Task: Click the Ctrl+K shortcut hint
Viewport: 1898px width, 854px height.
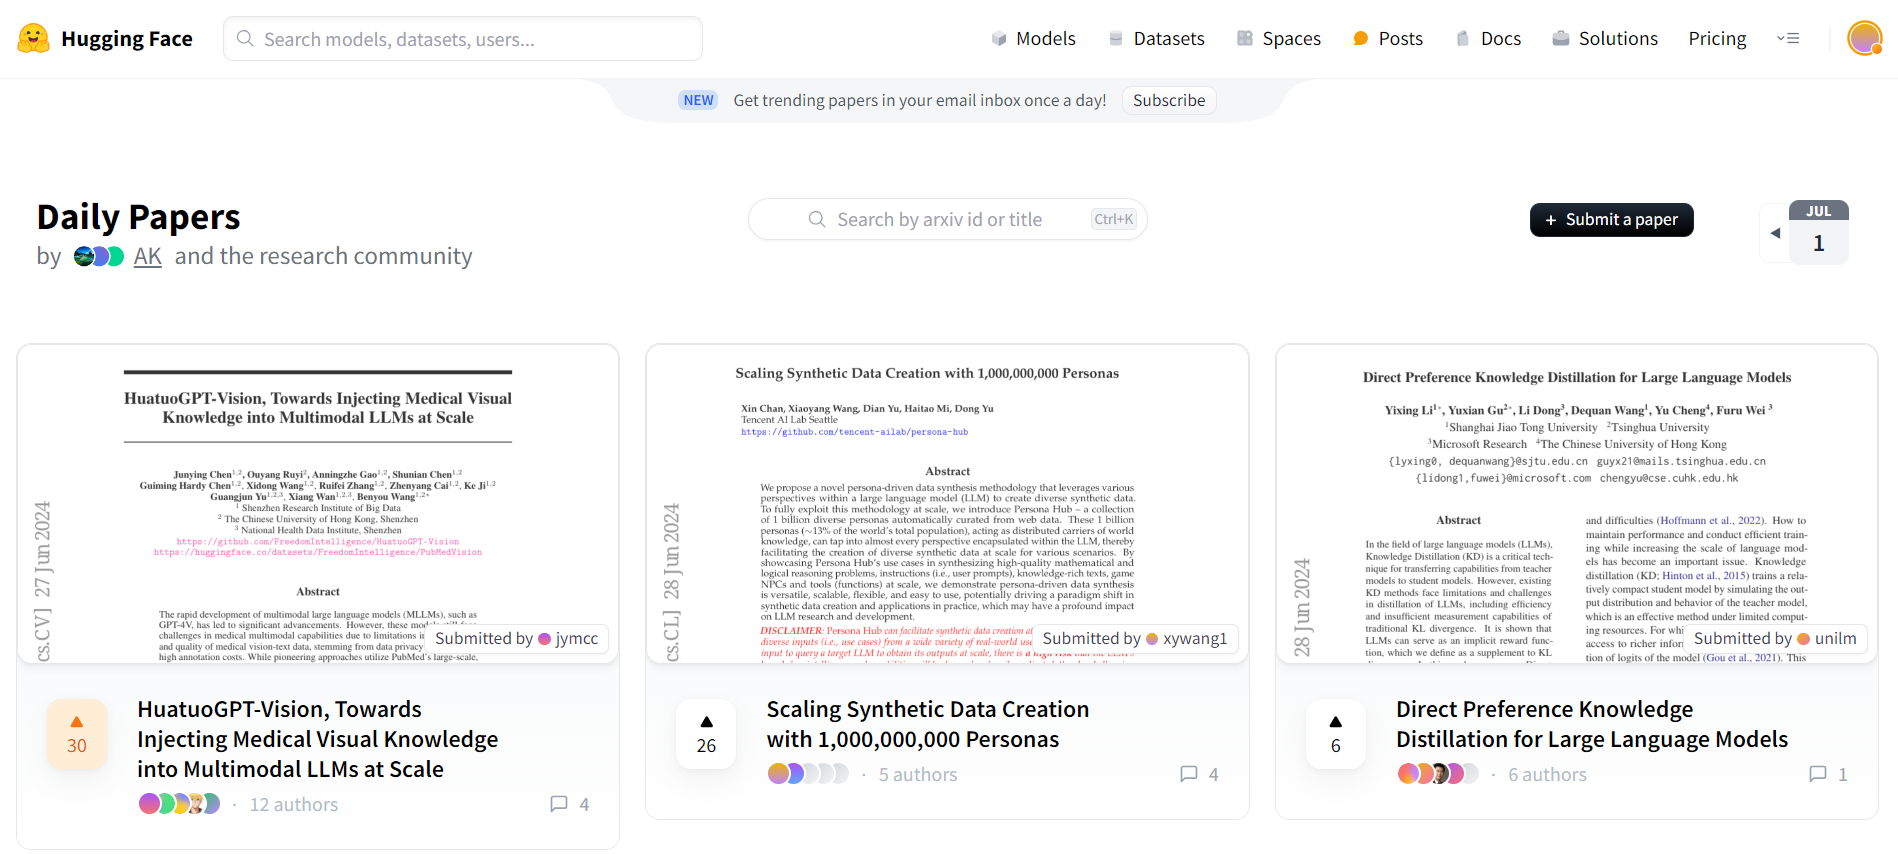Action: tap(1113, 219)
